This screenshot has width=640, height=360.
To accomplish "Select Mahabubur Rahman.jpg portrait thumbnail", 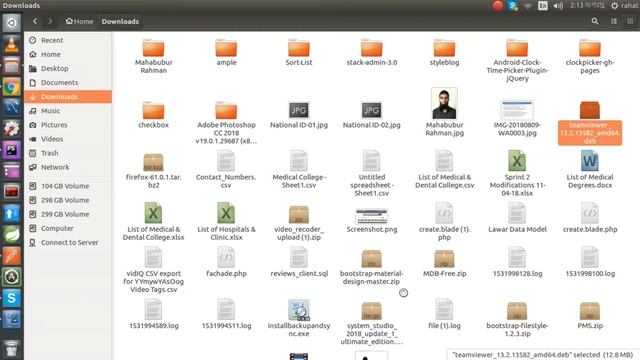I will tap(444, 103).
